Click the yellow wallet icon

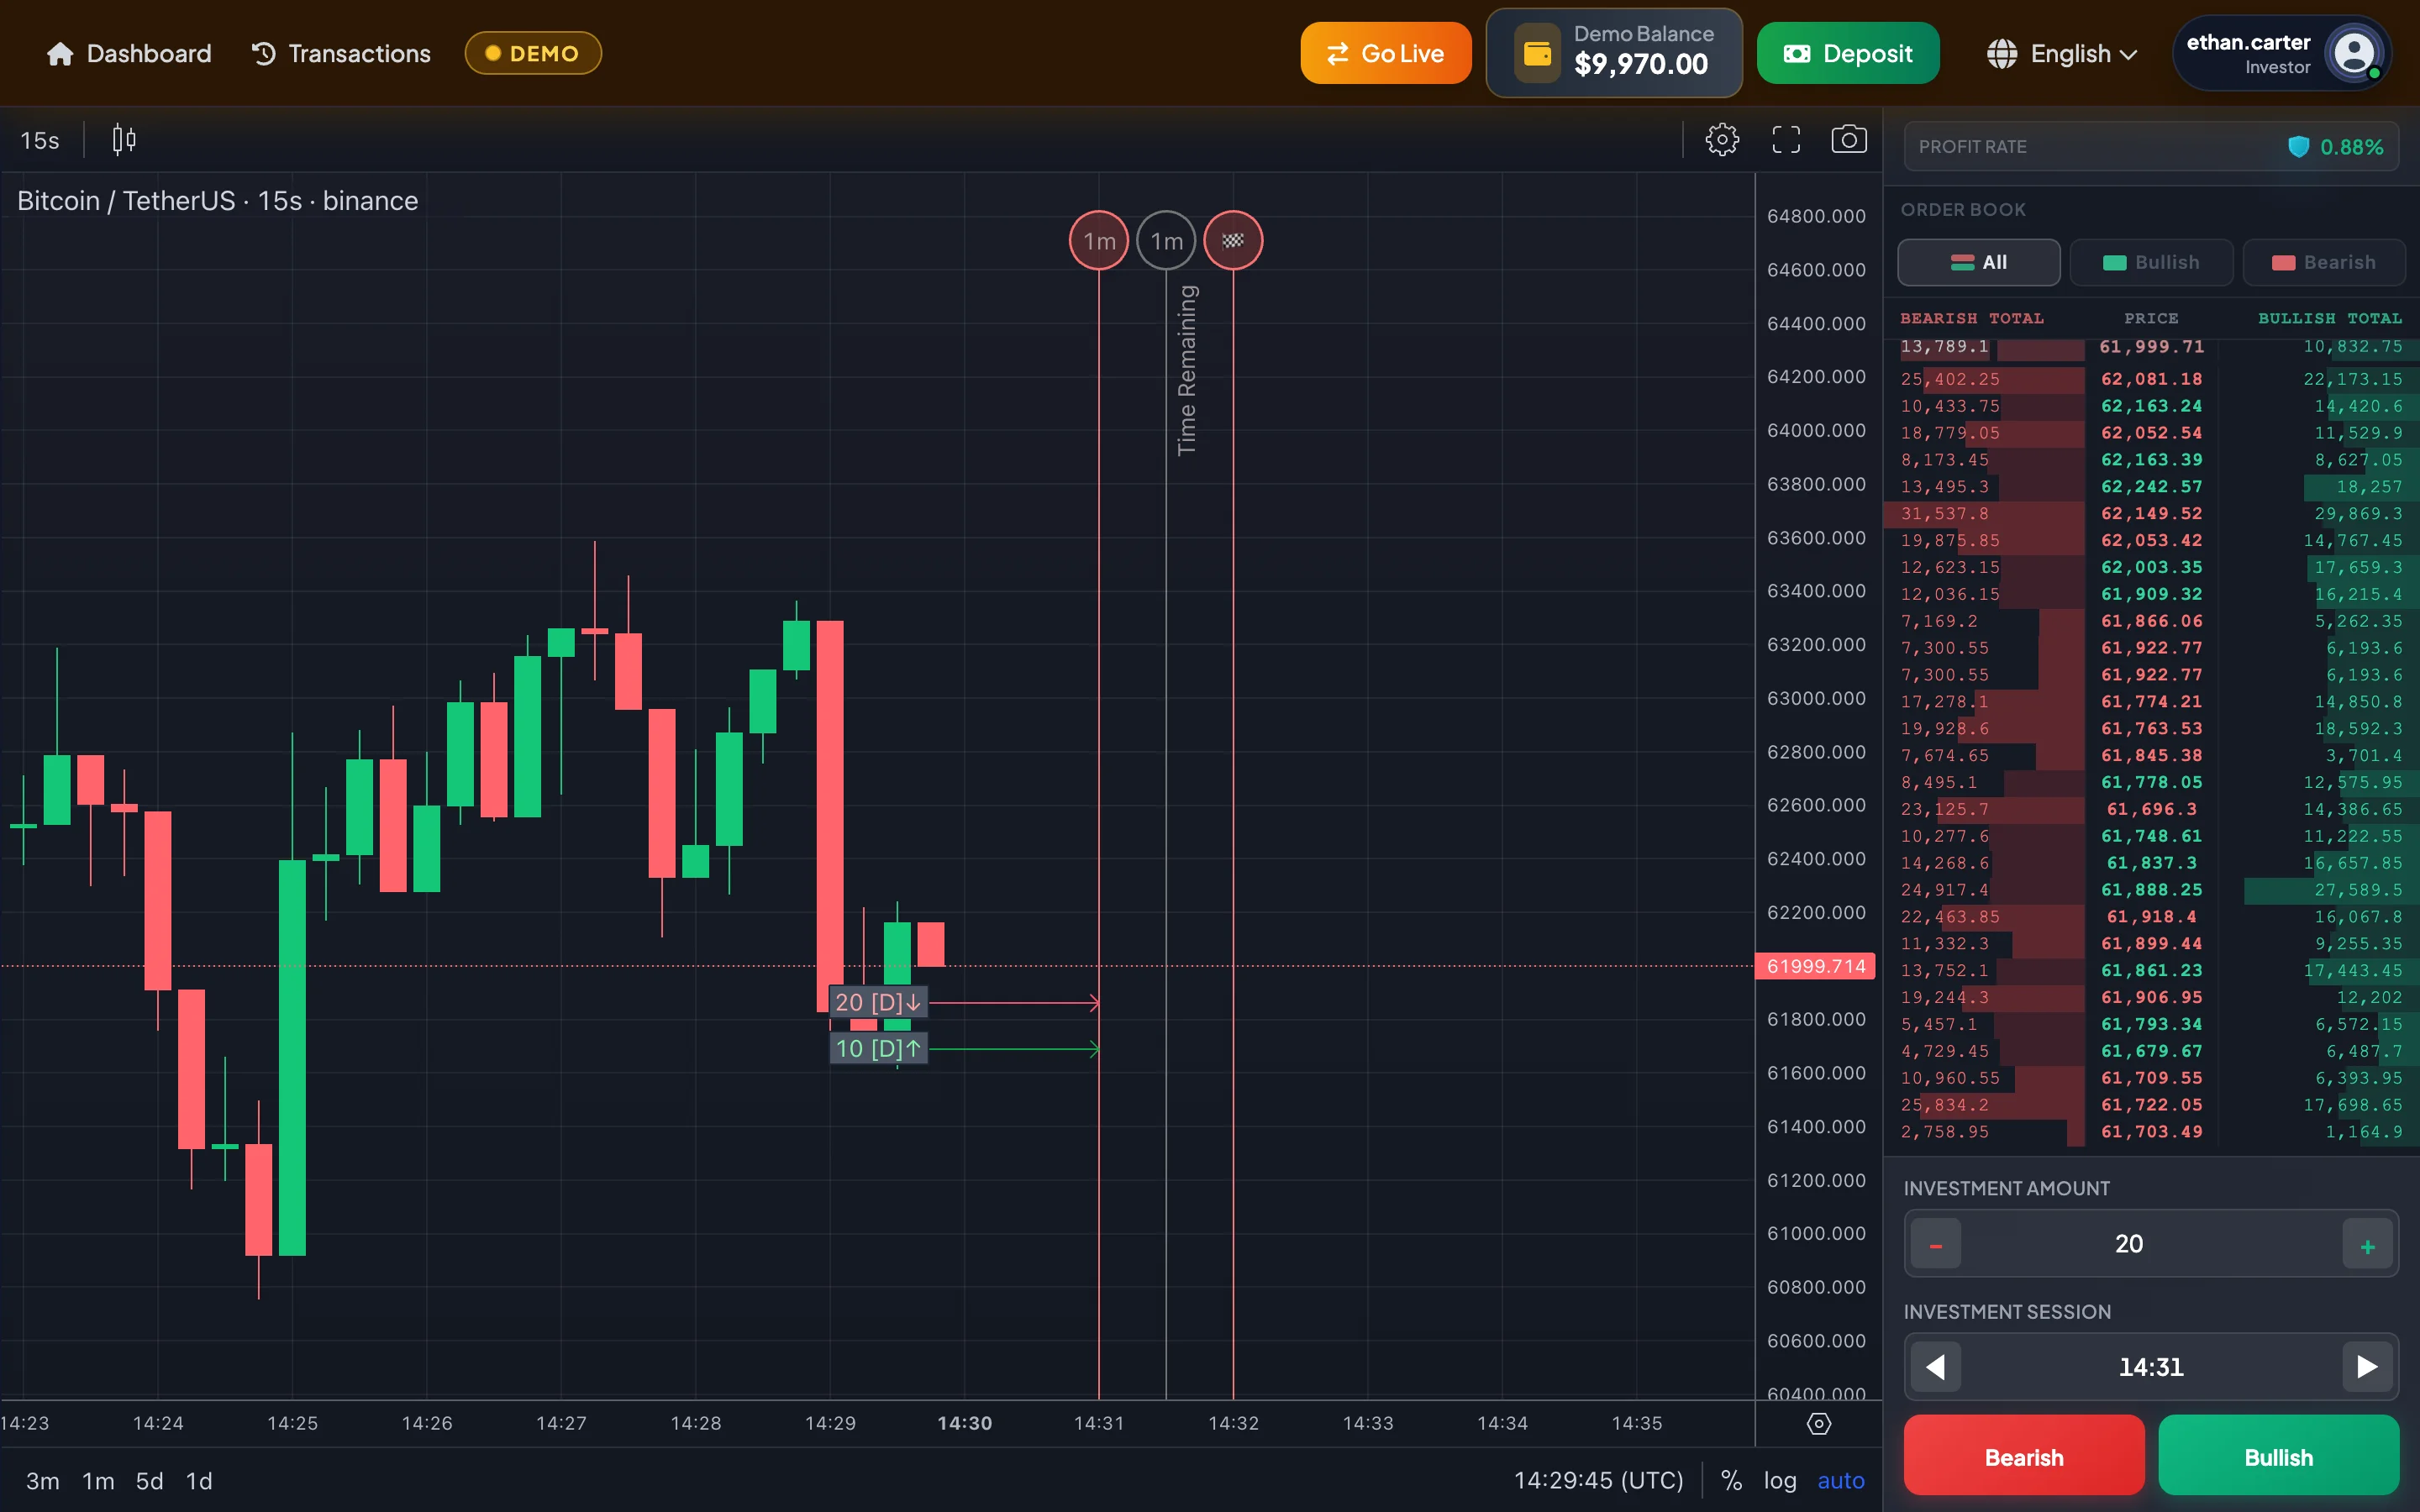click(x=1537, y=53)
